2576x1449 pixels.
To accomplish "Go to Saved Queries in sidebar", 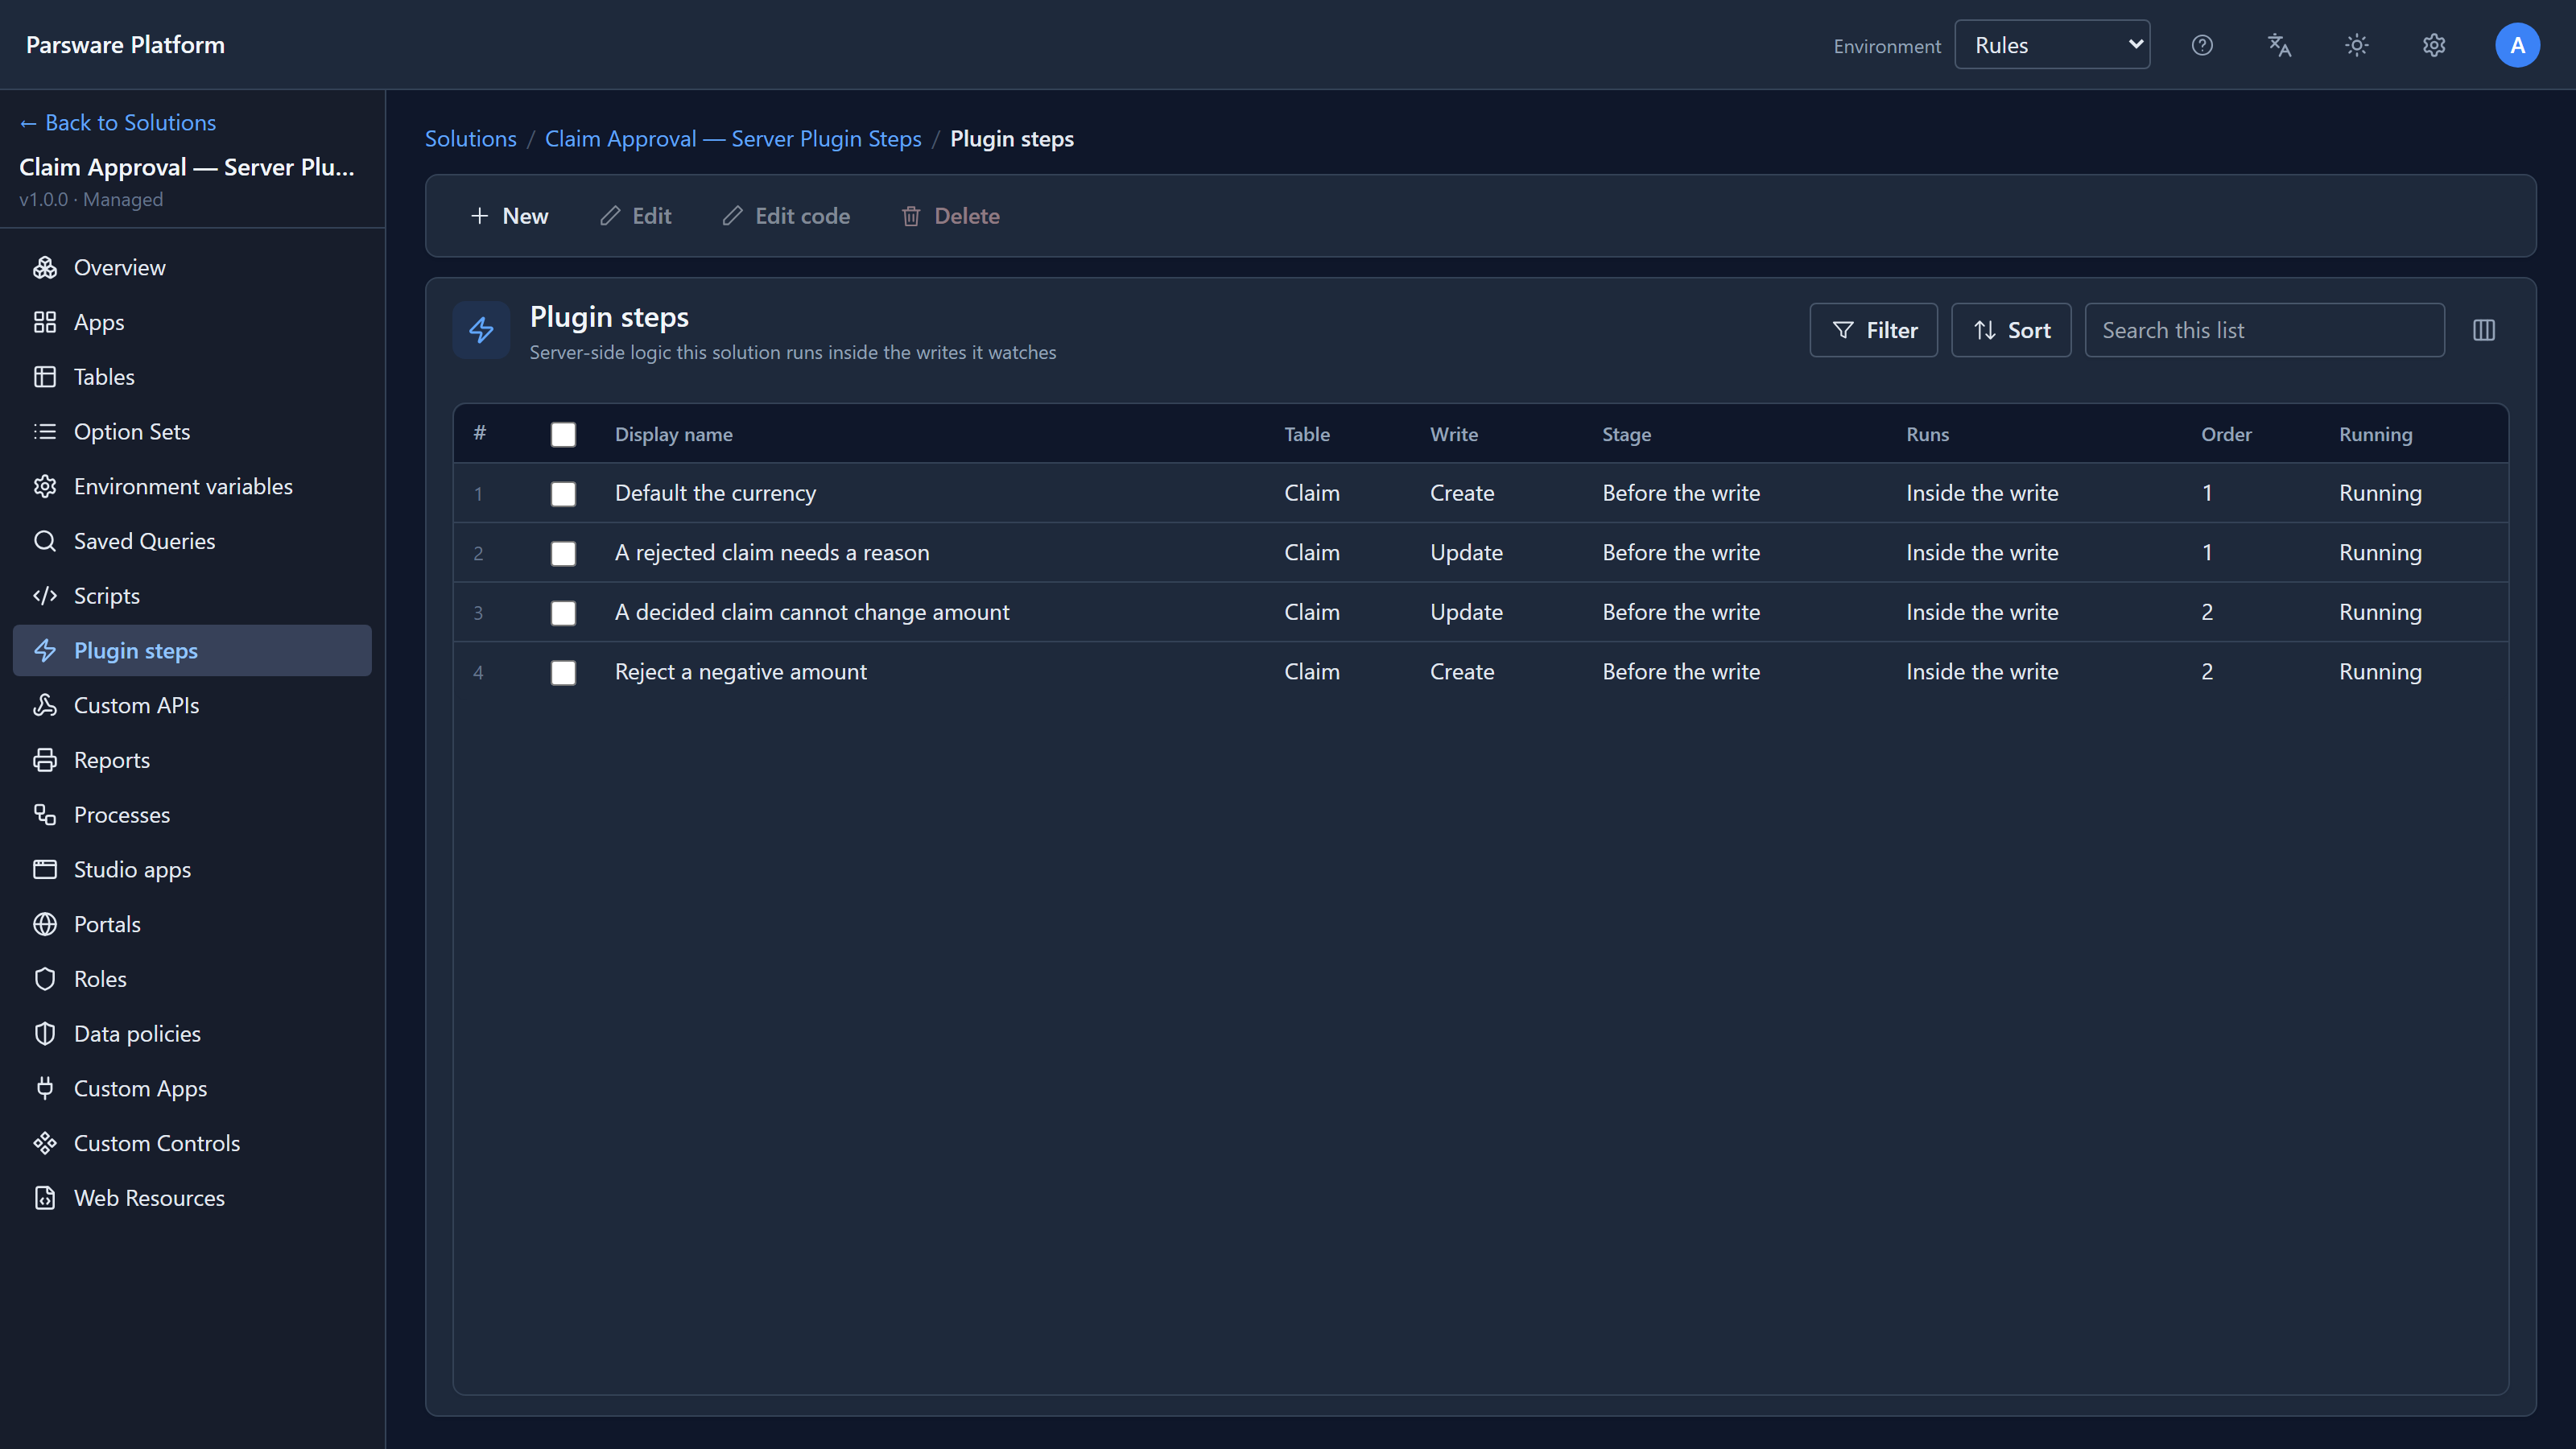I will pyautogui.click(x=192, y=541).
